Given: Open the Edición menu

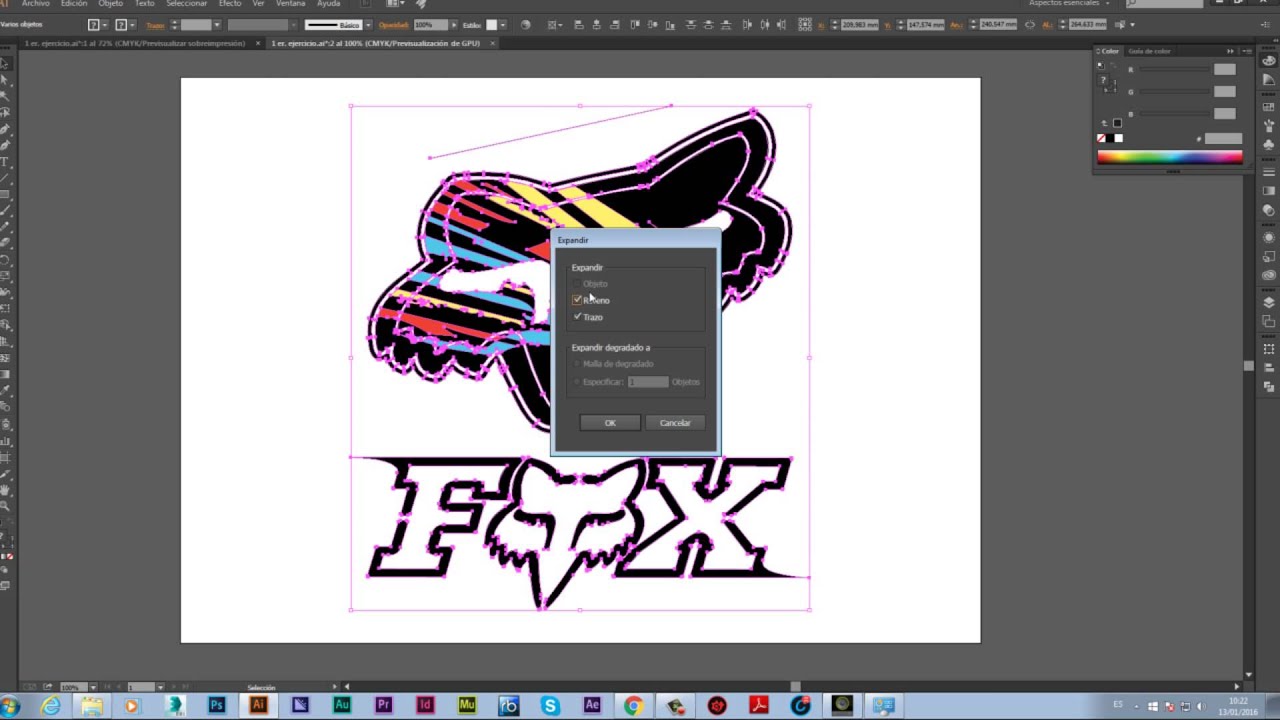Looking at the screenshot, I should coord(74,4).
